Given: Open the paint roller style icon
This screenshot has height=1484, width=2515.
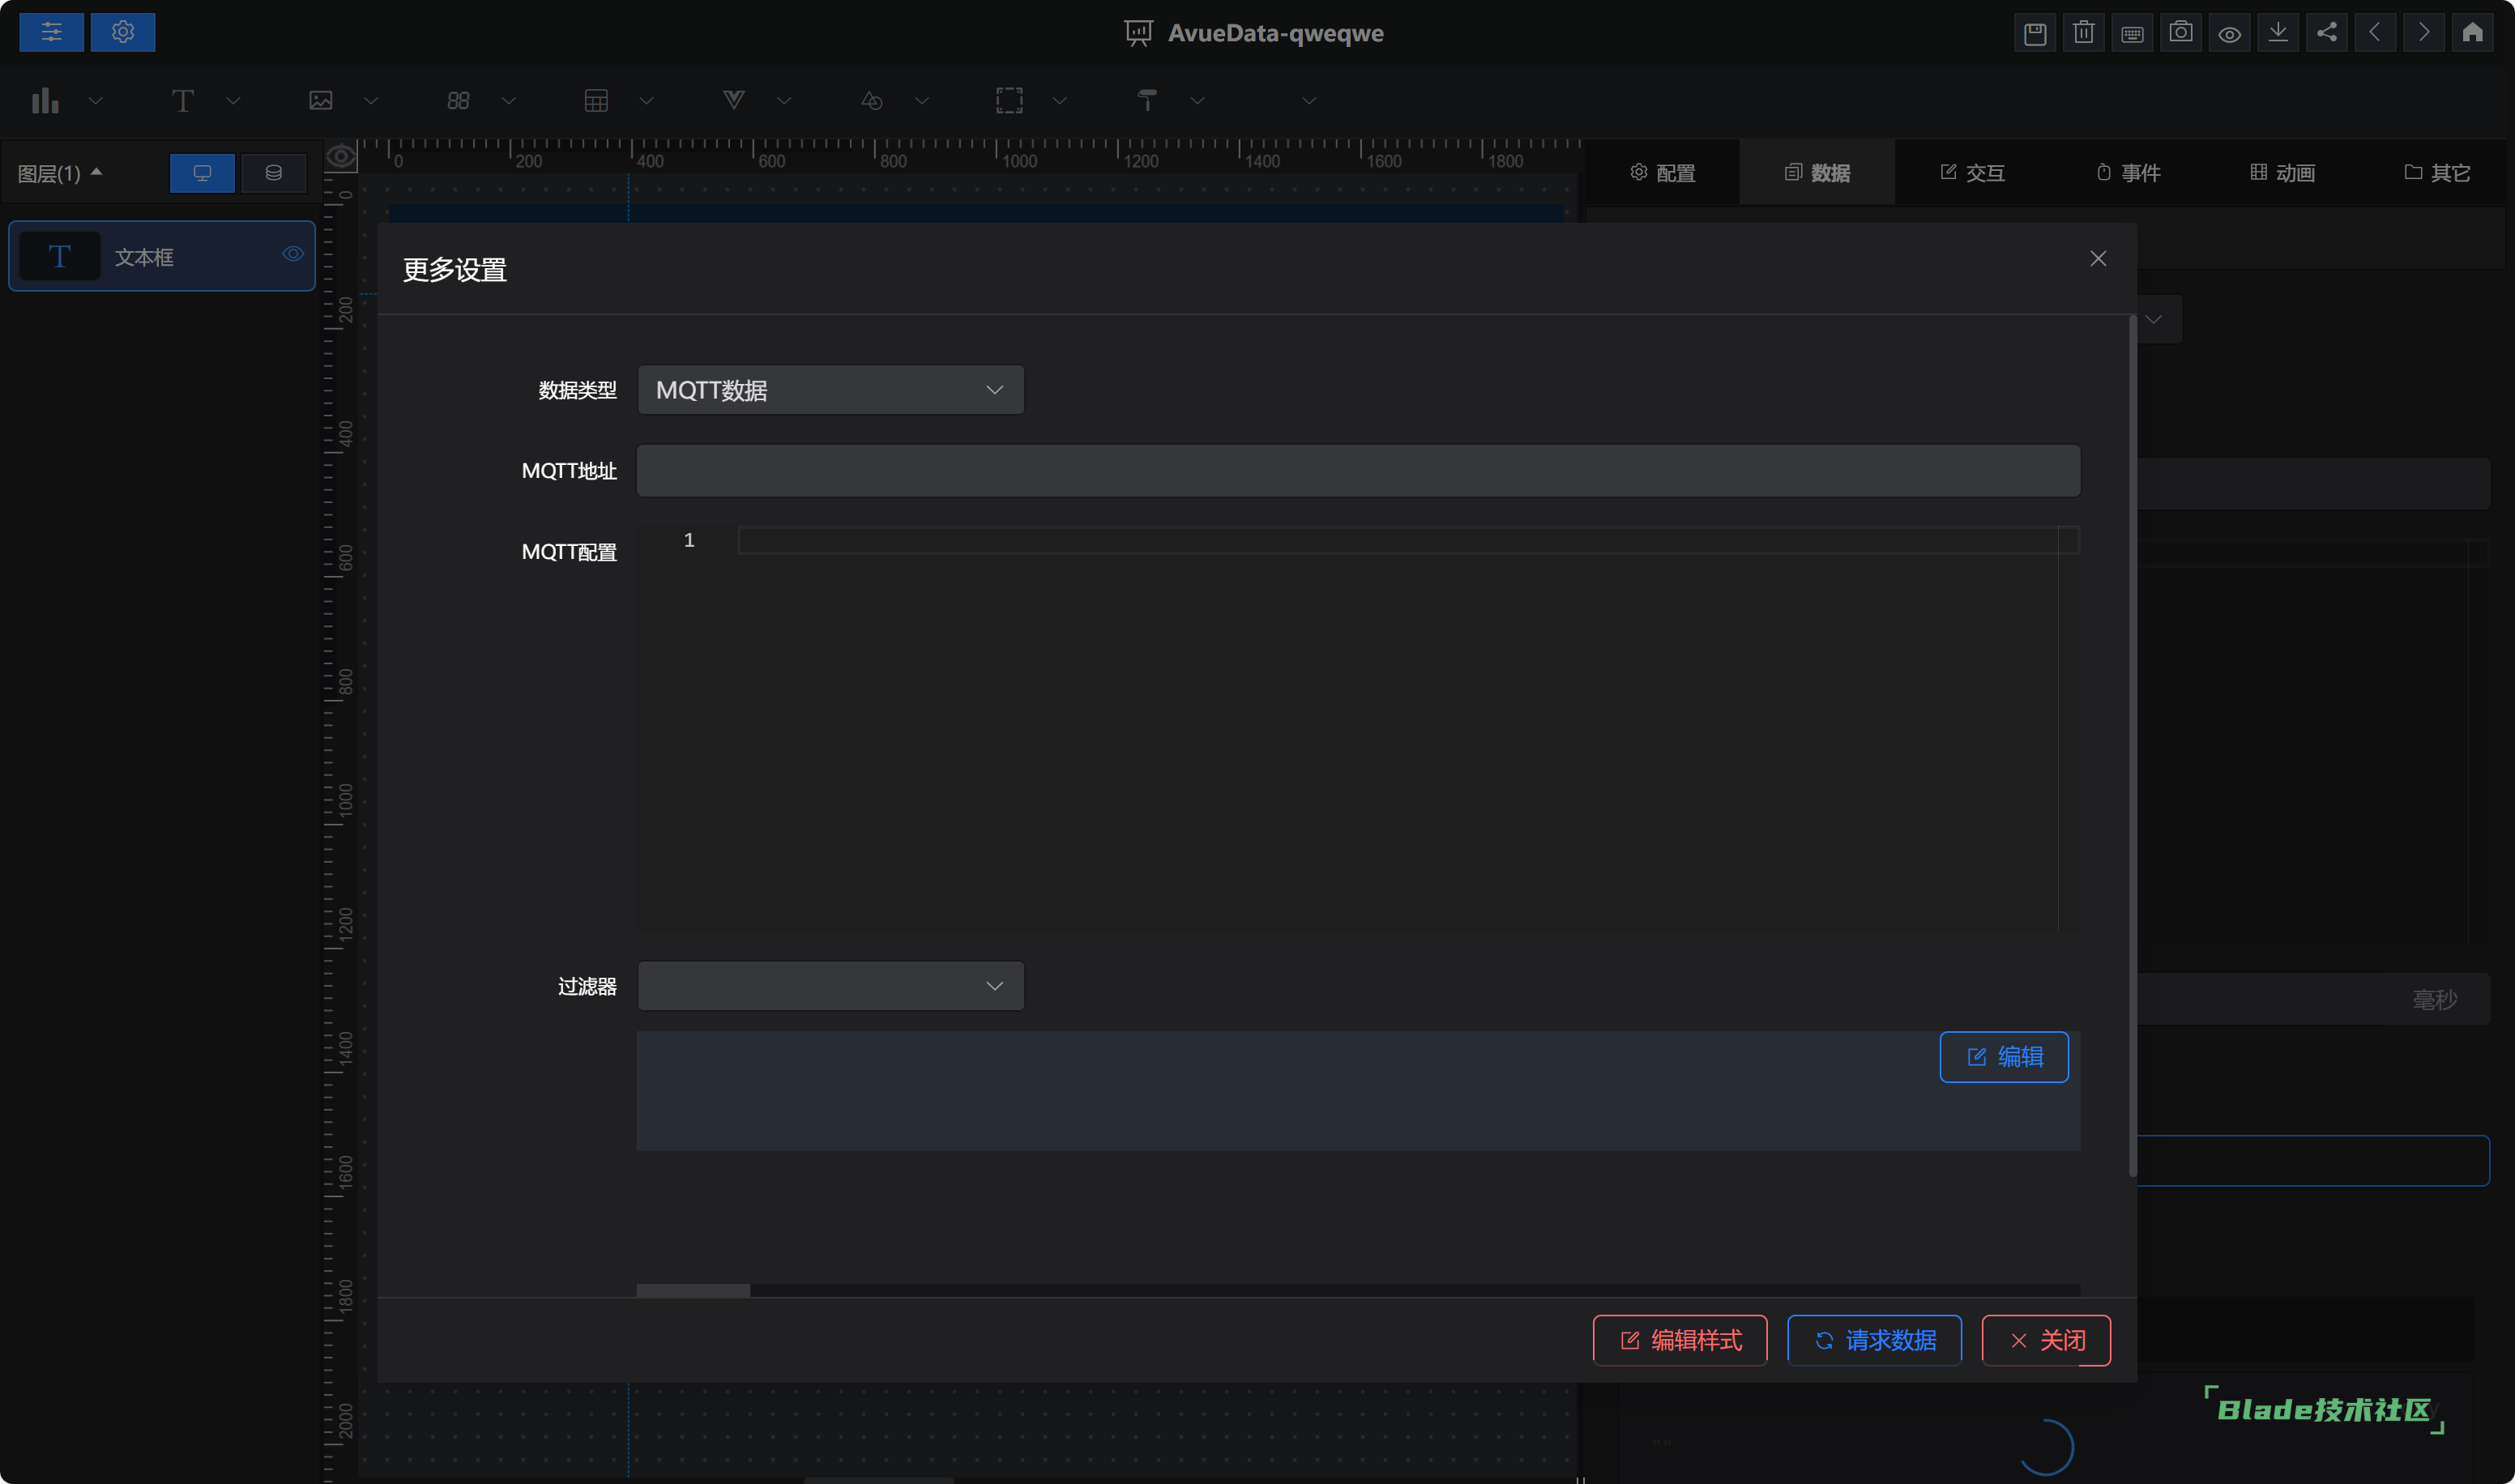Looking at the screenshot, I should click(1147, 100).
